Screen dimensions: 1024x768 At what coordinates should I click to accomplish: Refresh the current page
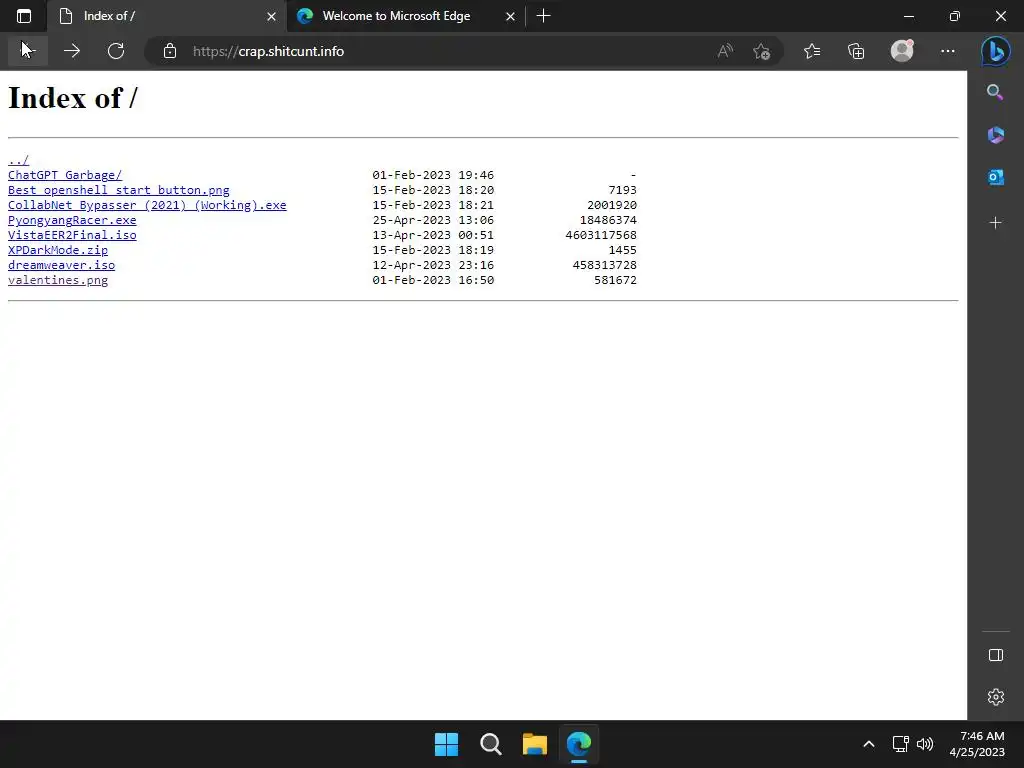116,51
